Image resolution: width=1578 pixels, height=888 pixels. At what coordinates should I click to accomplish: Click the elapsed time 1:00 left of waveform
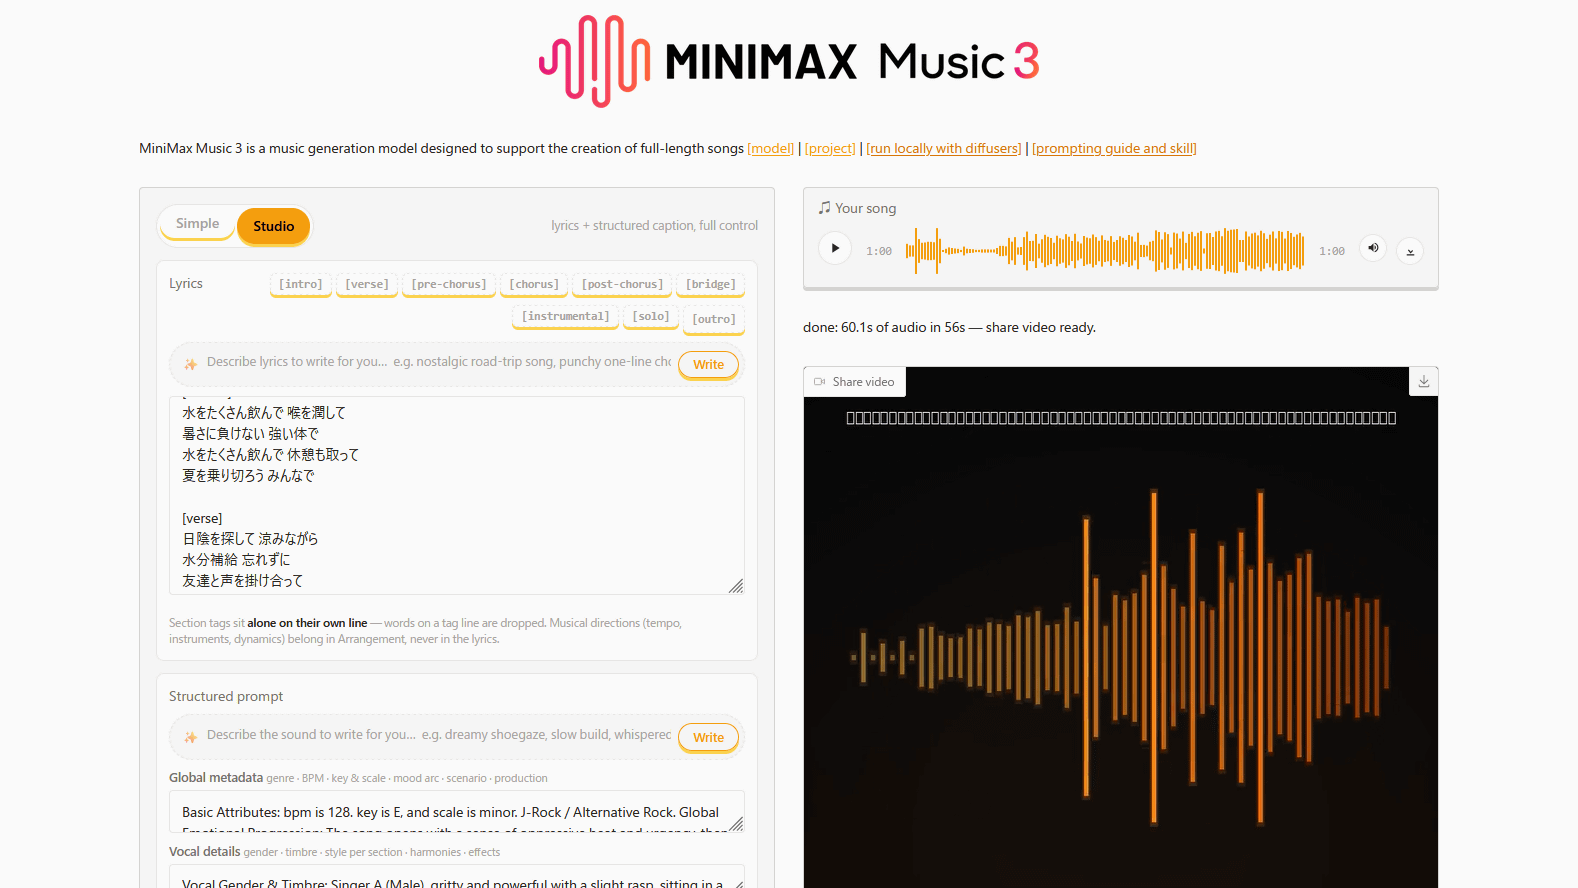(x=879, y=251)
